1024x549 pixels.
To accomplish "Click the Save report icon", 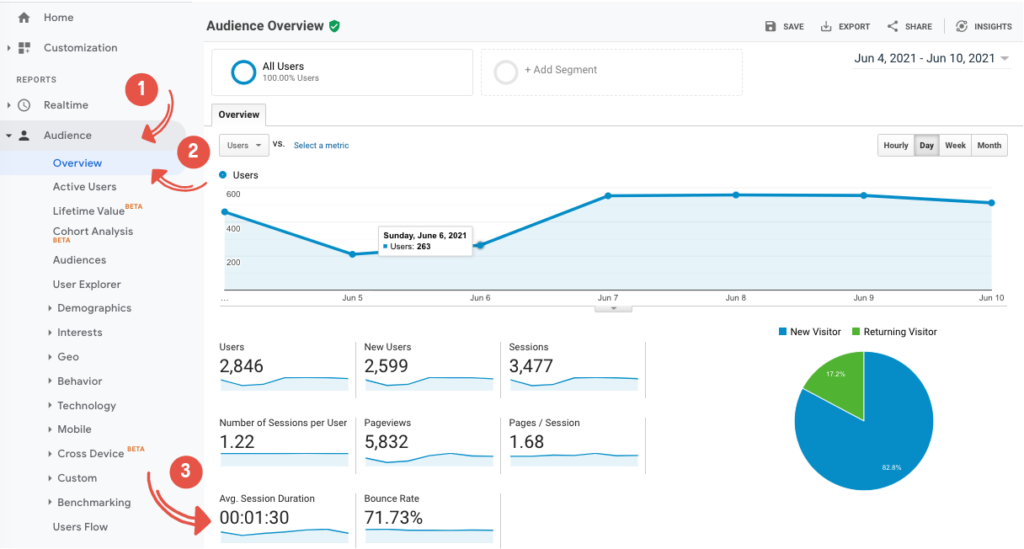I will (x=770, y=27).
